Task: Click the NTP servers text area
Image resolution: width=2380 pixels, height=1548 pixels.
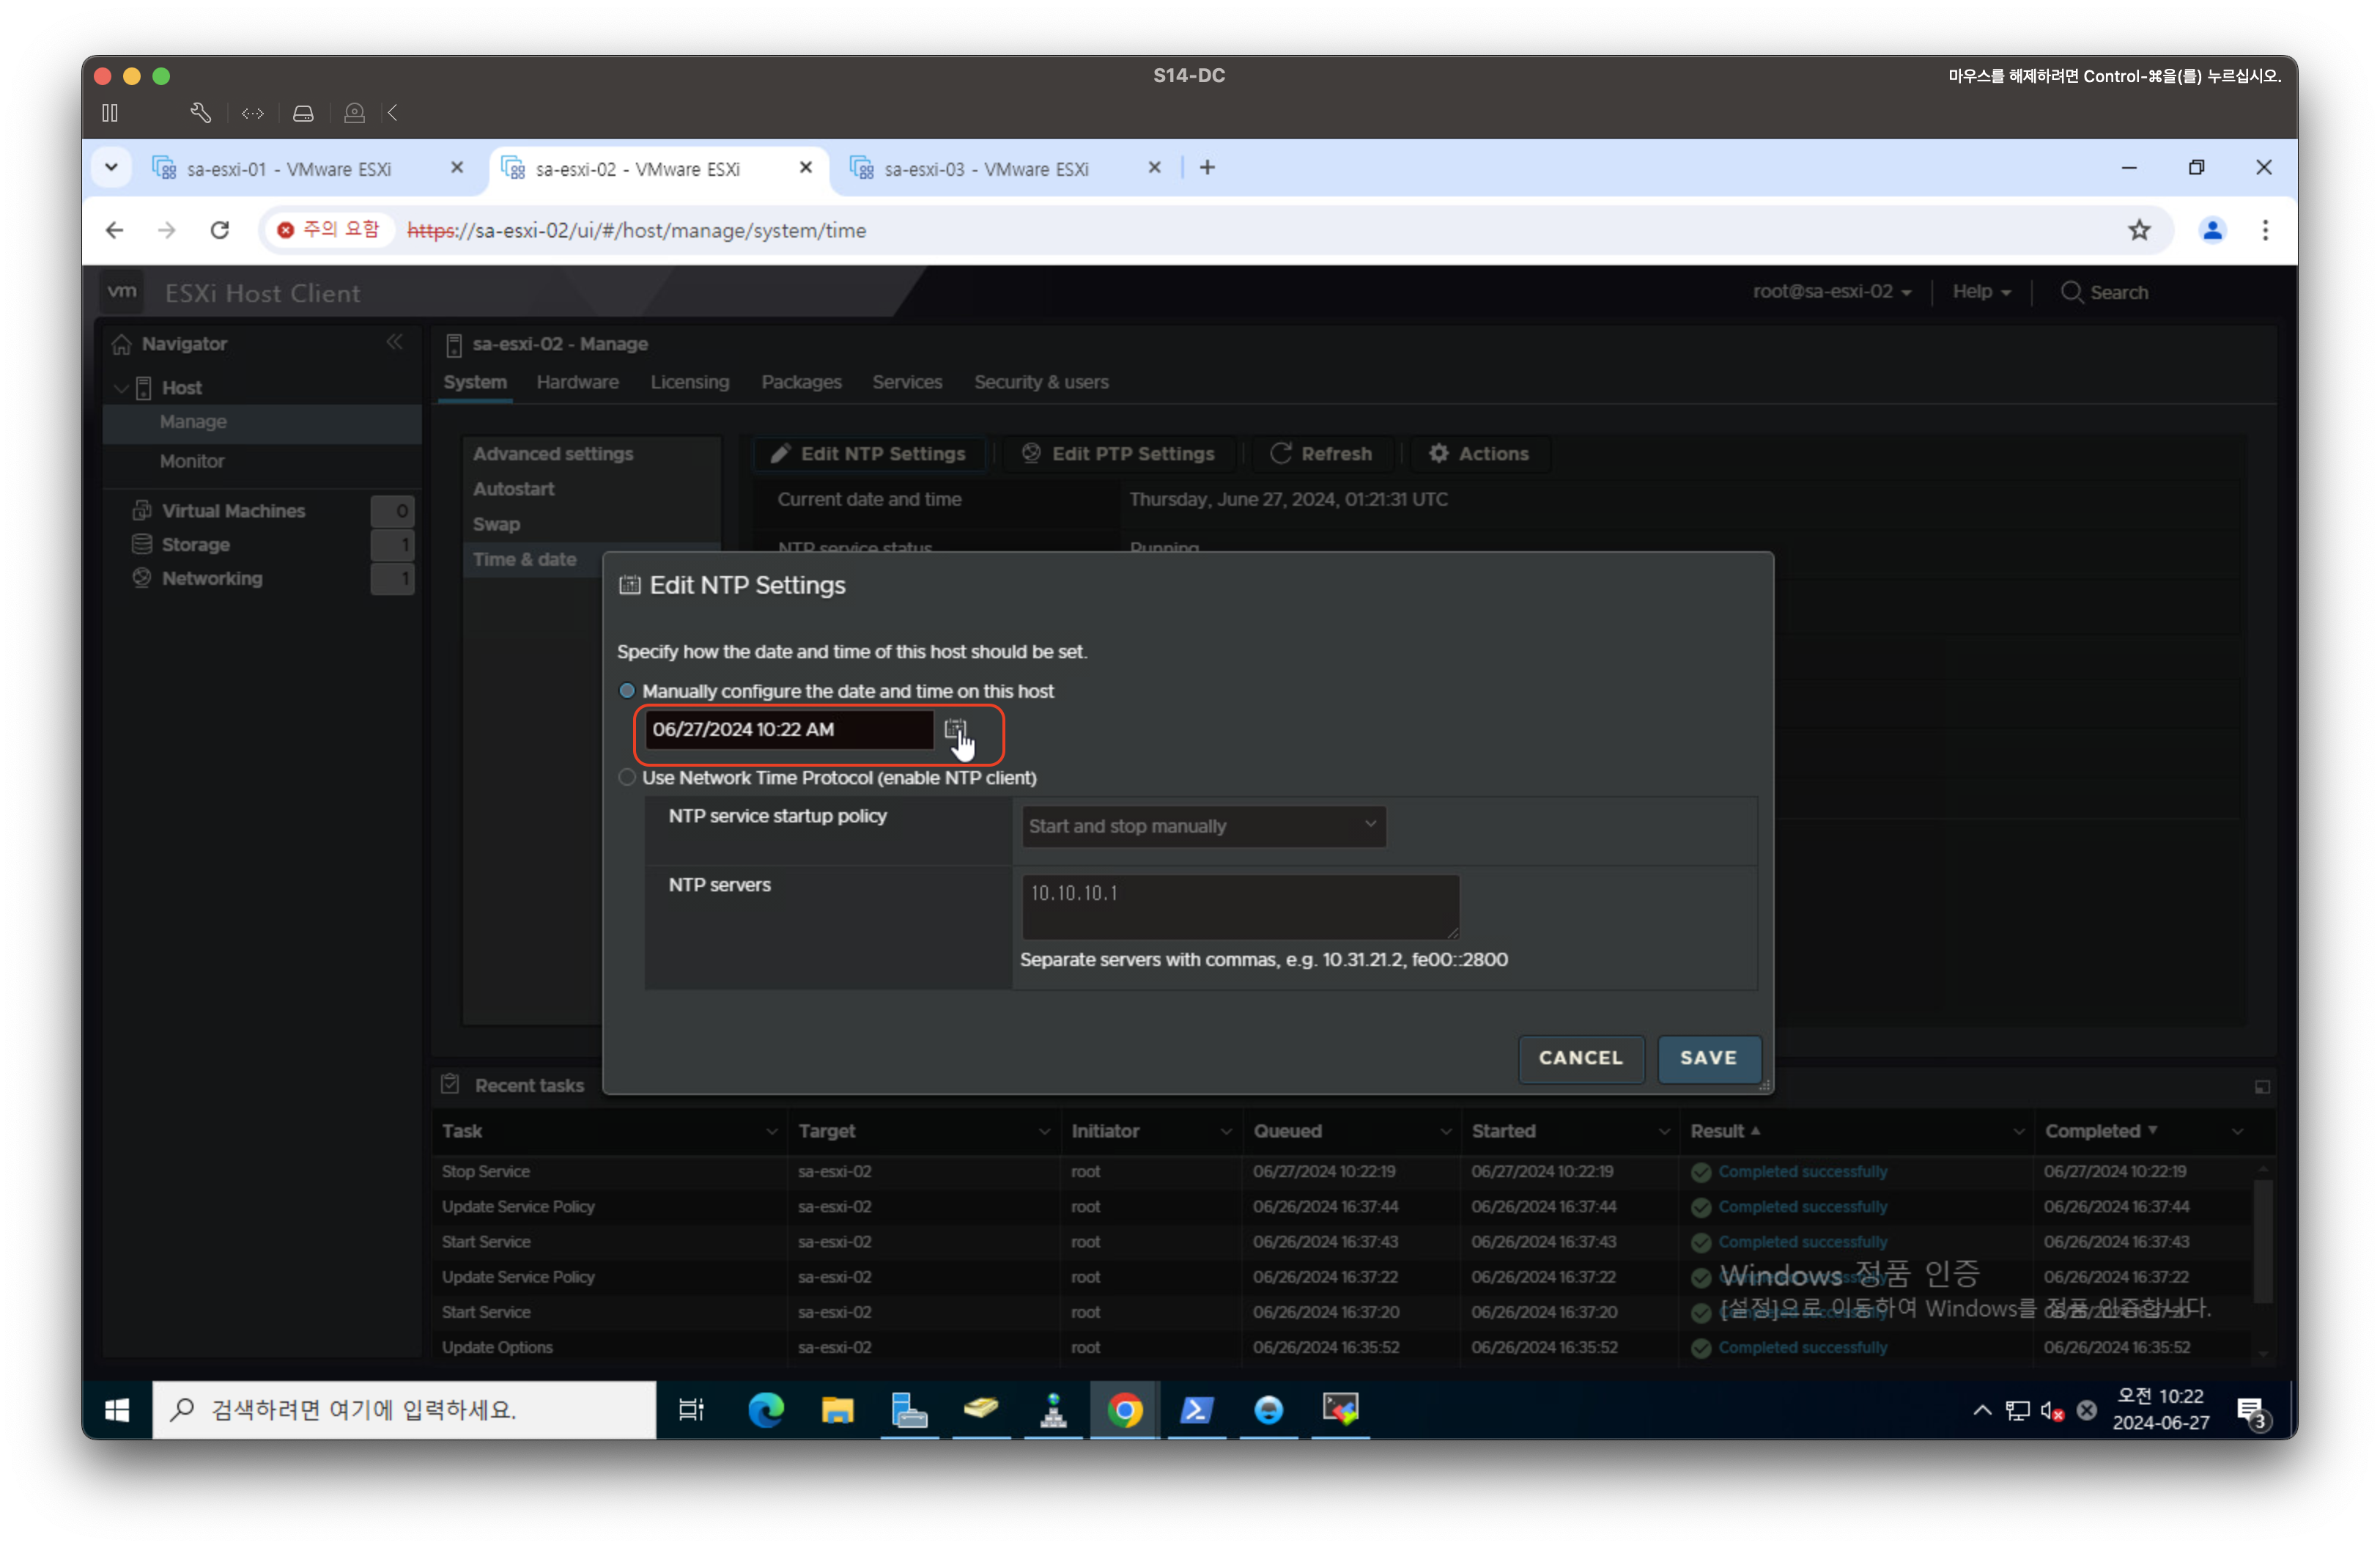Action: tap(1239, 906)
